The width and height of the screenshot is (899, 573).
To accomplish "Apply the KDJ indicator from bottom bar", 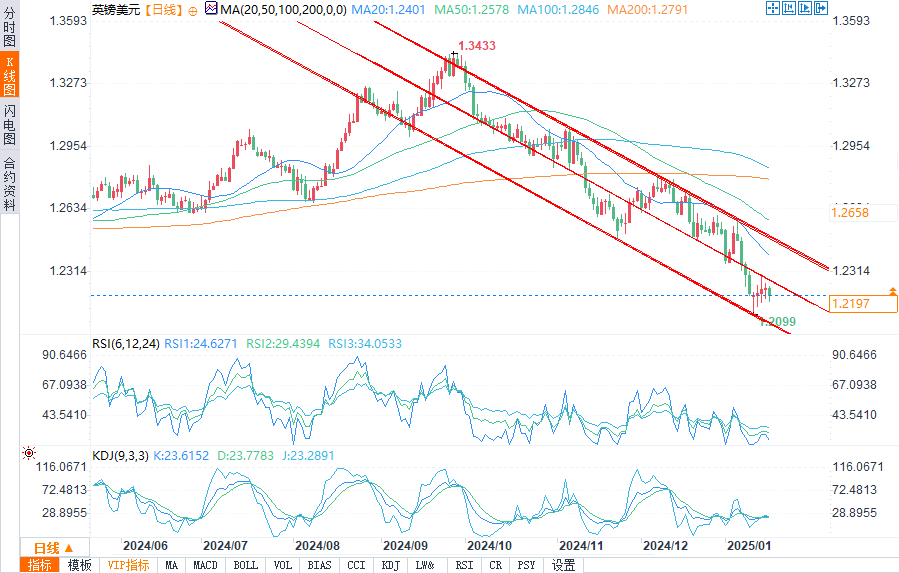I will [x=390, y=565].
